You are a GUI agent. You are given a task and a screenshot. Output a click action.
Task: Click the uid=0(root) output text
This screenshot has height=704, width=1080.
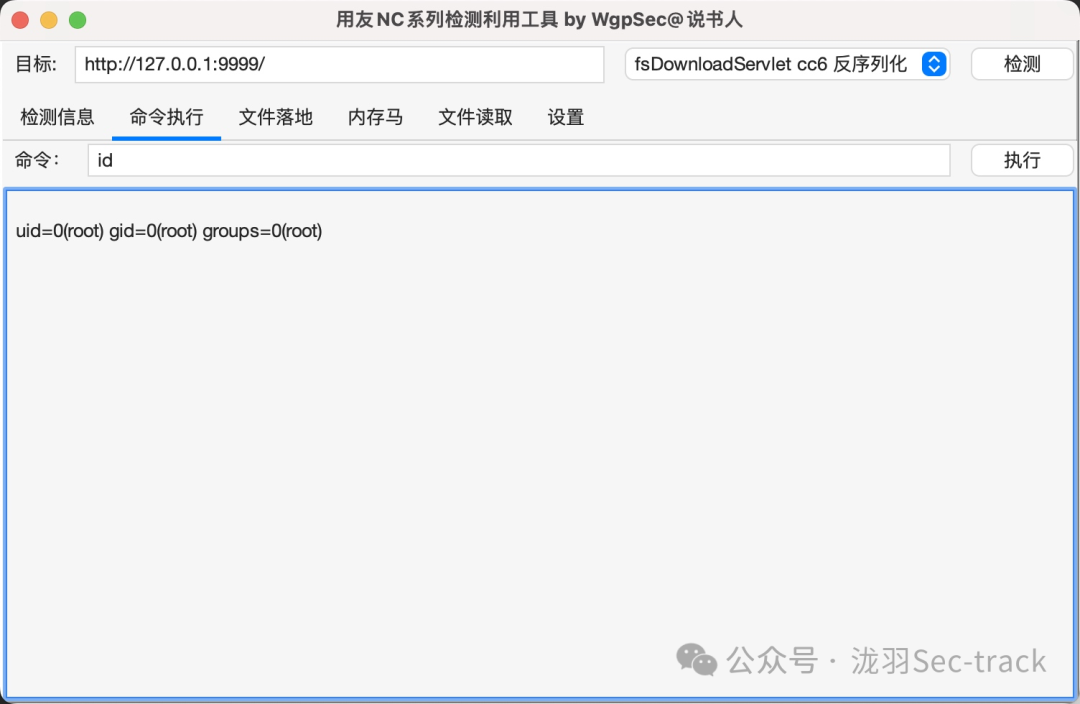169,231
